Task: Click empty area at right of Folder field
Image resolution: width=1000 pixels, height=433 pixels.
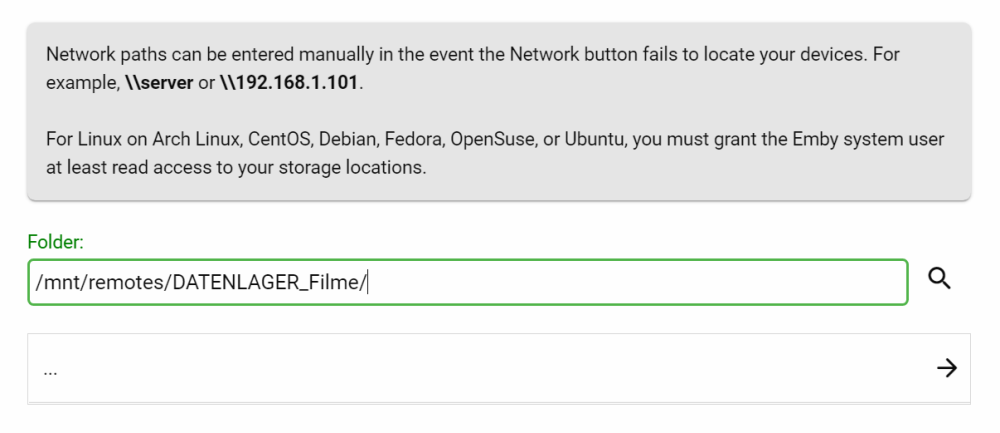Action: [x=638, y=282]
